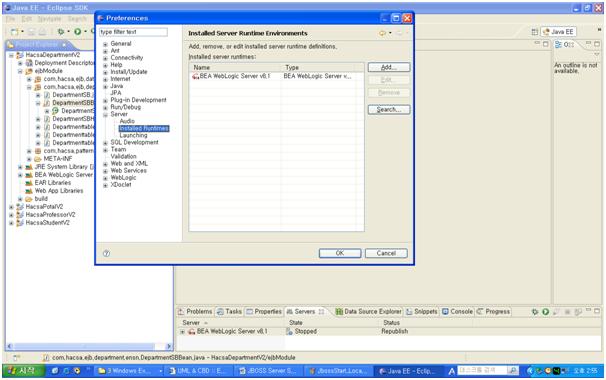Image resolution: width=606 pixels, height=380 pixels.
Task: Click debug server bug icon in Servers view
Action: (x=535, y=312)
